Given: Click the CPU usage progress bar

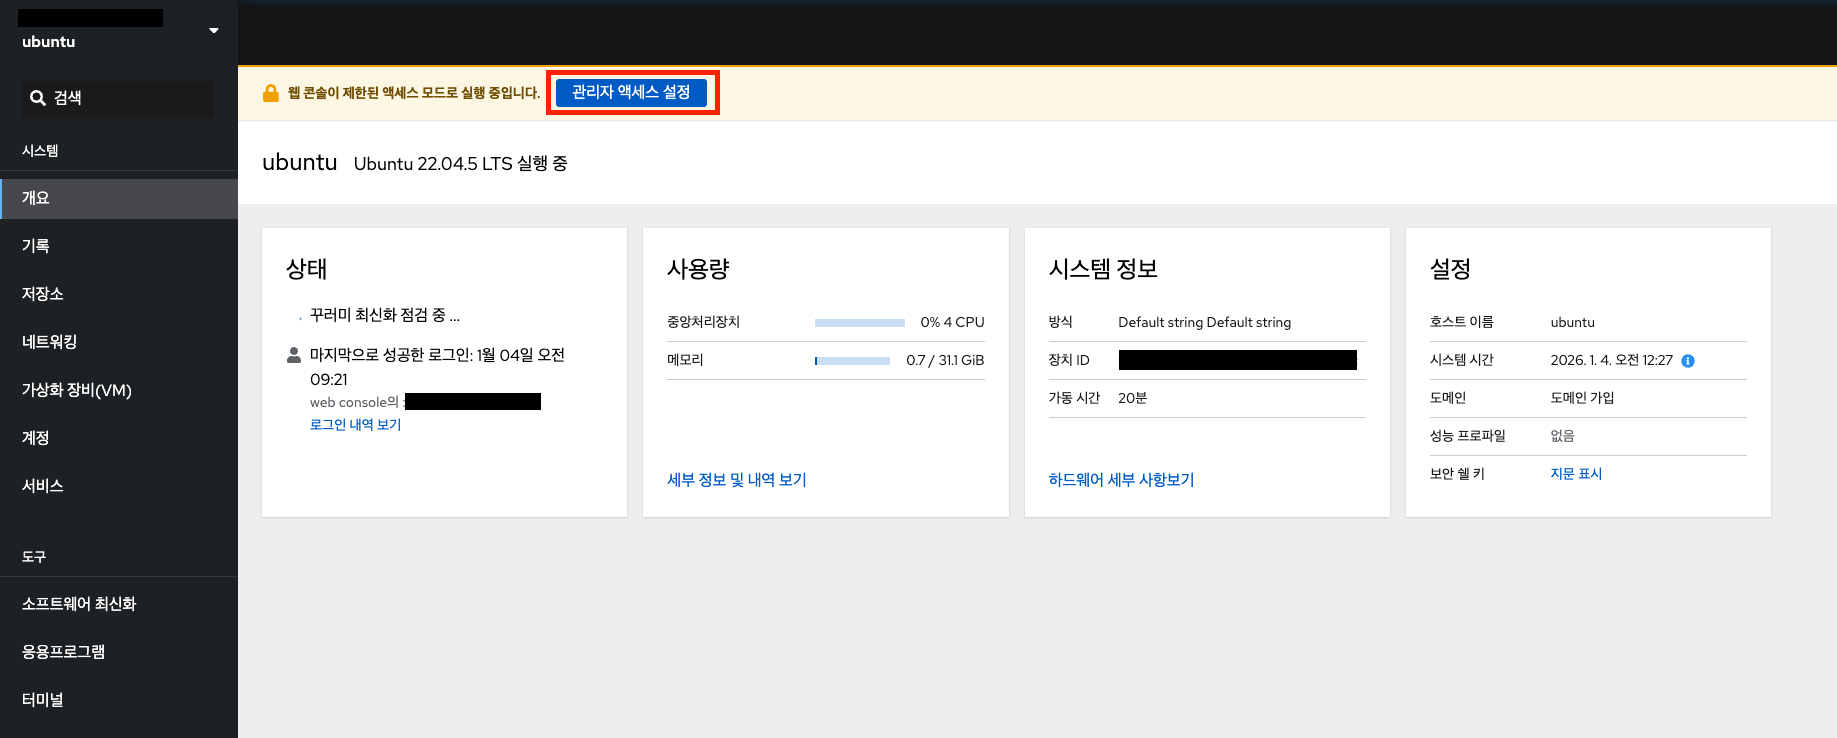Looking at the screenshot, I should [x=859, y=323].
